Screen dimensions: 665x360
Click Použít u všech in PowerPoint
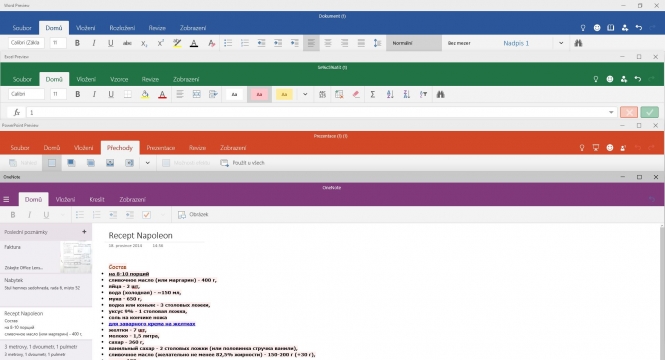(x=243, y=163)
